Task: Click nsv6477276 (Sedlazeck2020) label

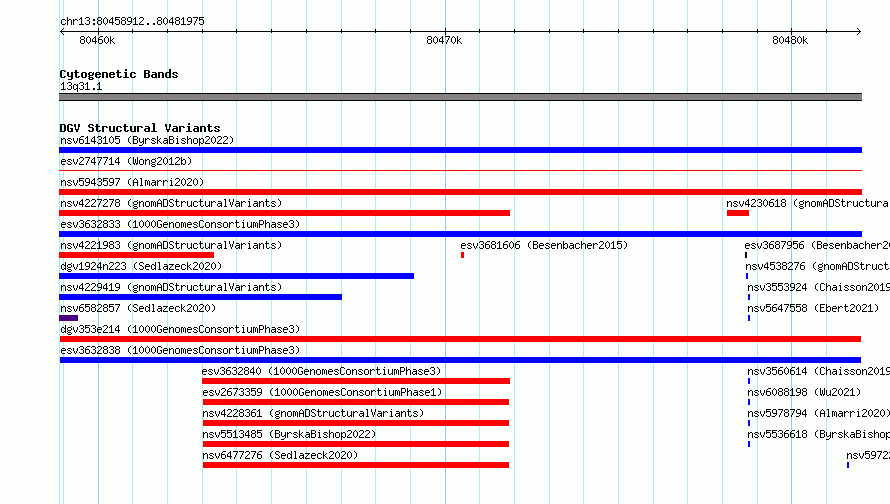Action: tap(280, 455)
